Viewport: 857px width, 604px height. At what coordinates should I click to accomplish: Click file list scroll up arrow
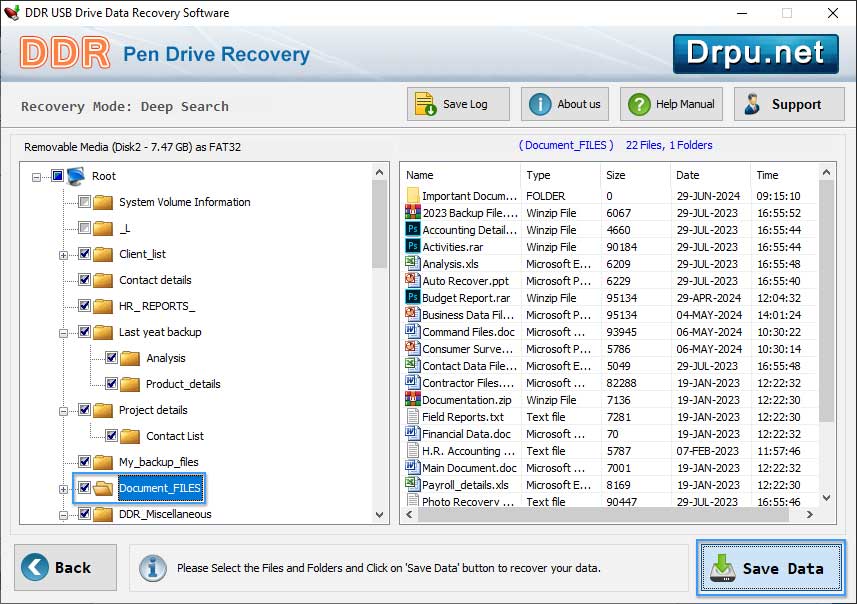point(826,172)
